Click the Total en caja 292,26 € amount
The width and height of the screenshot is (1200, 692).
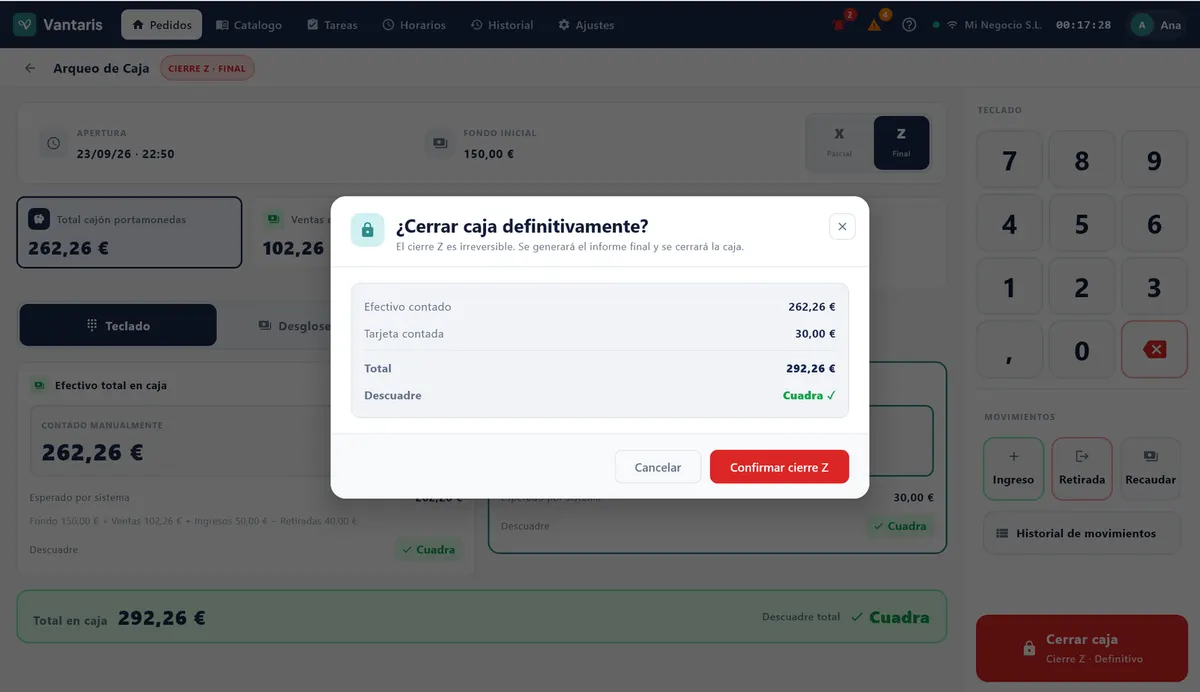pyautogui.click(x=162, y=618)
